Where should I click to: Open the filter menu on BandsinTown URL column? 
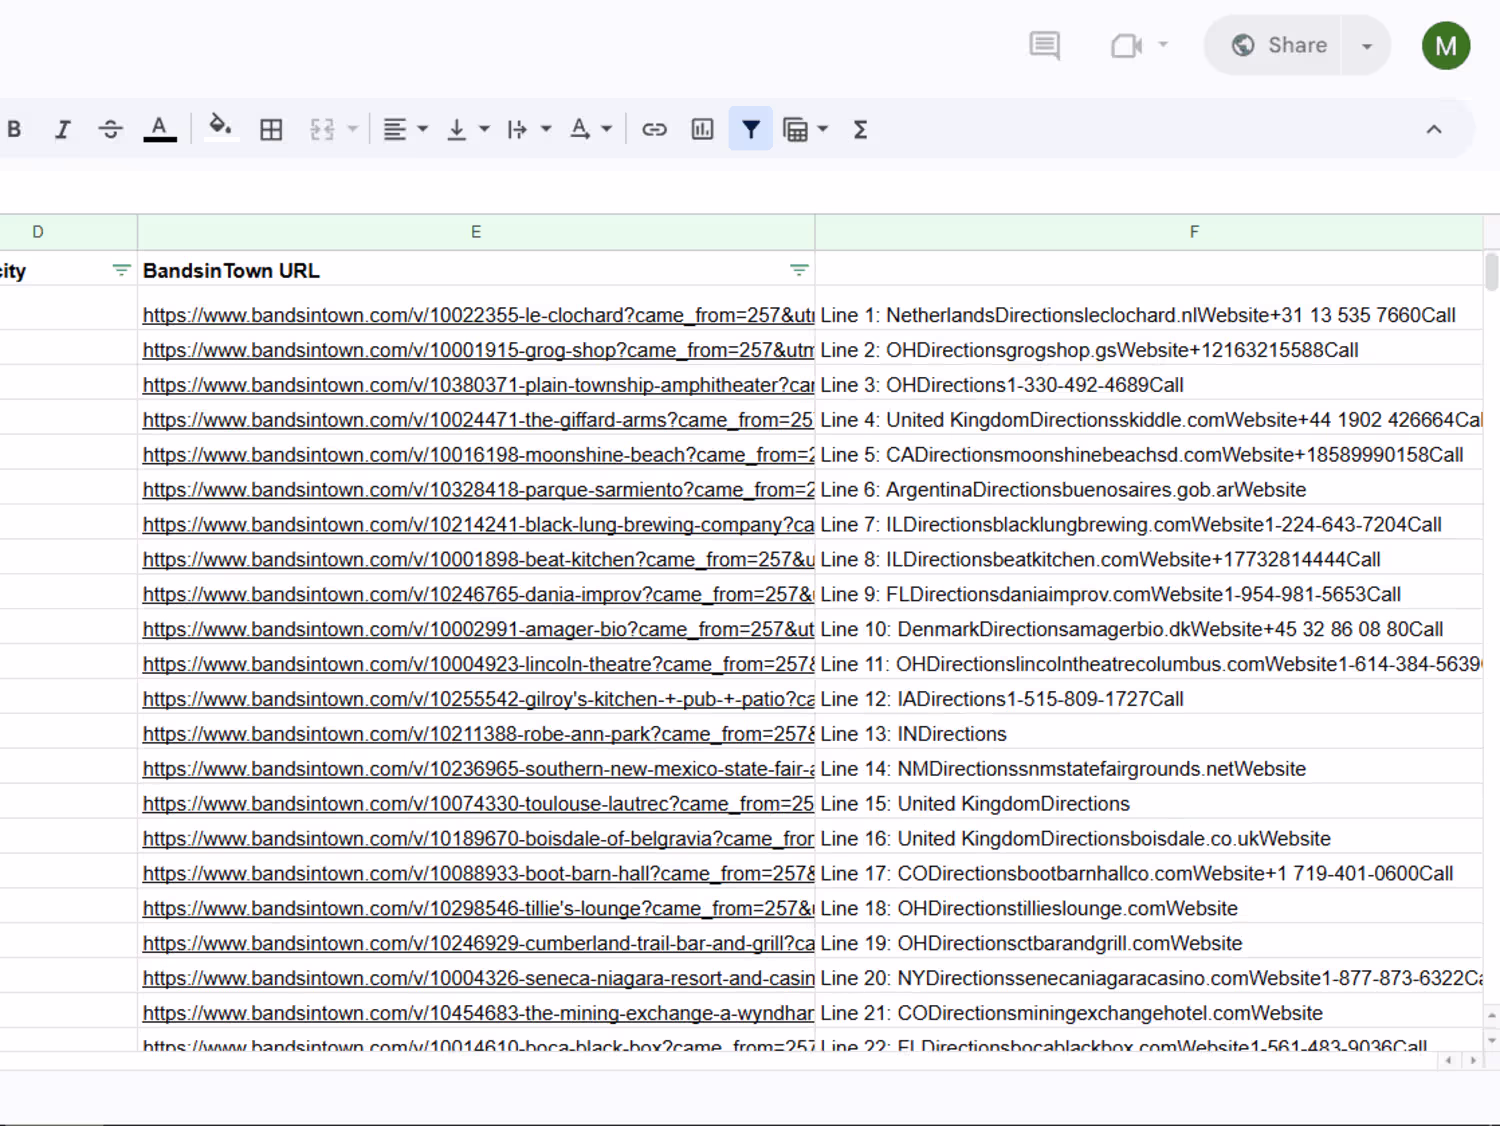coord(799,270)
